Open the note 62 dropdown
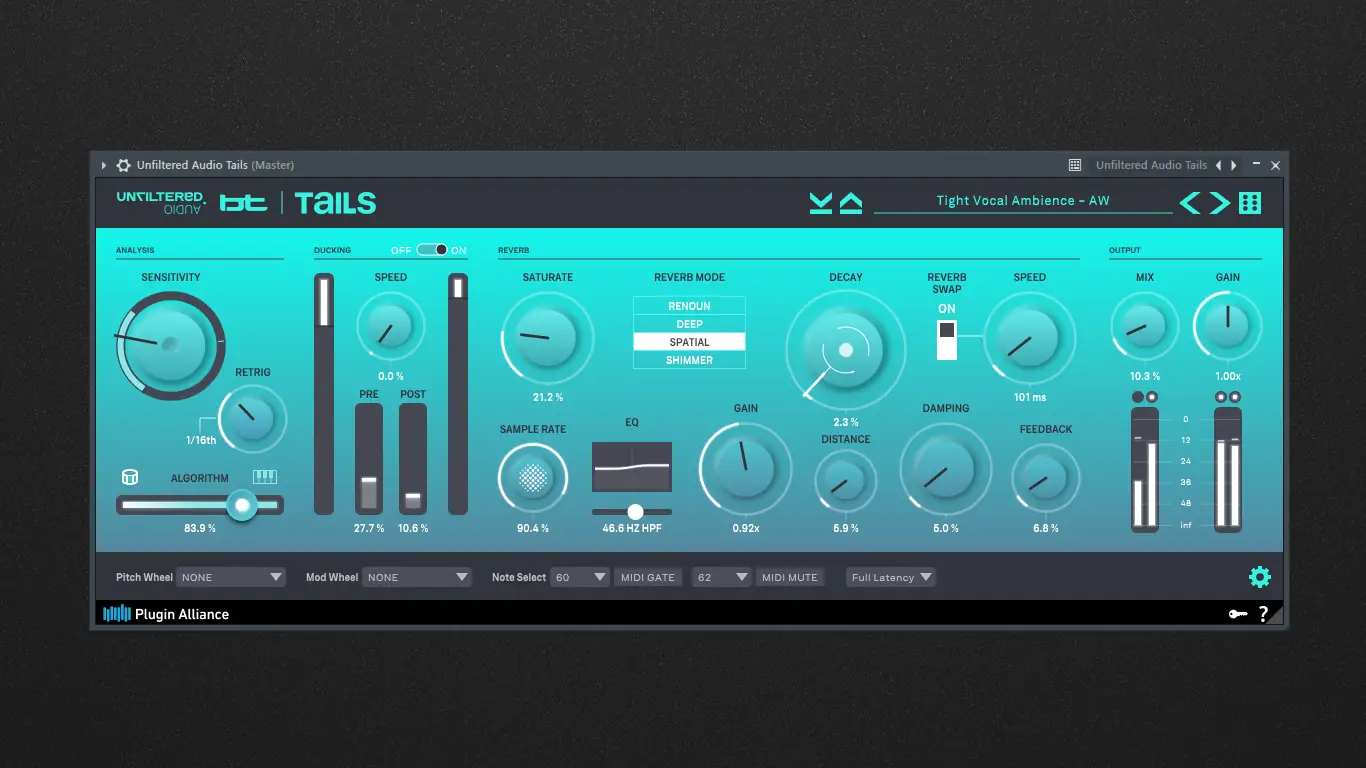Screen dimensions: 1366x768 pyautogui.click(x=721, y=577)
